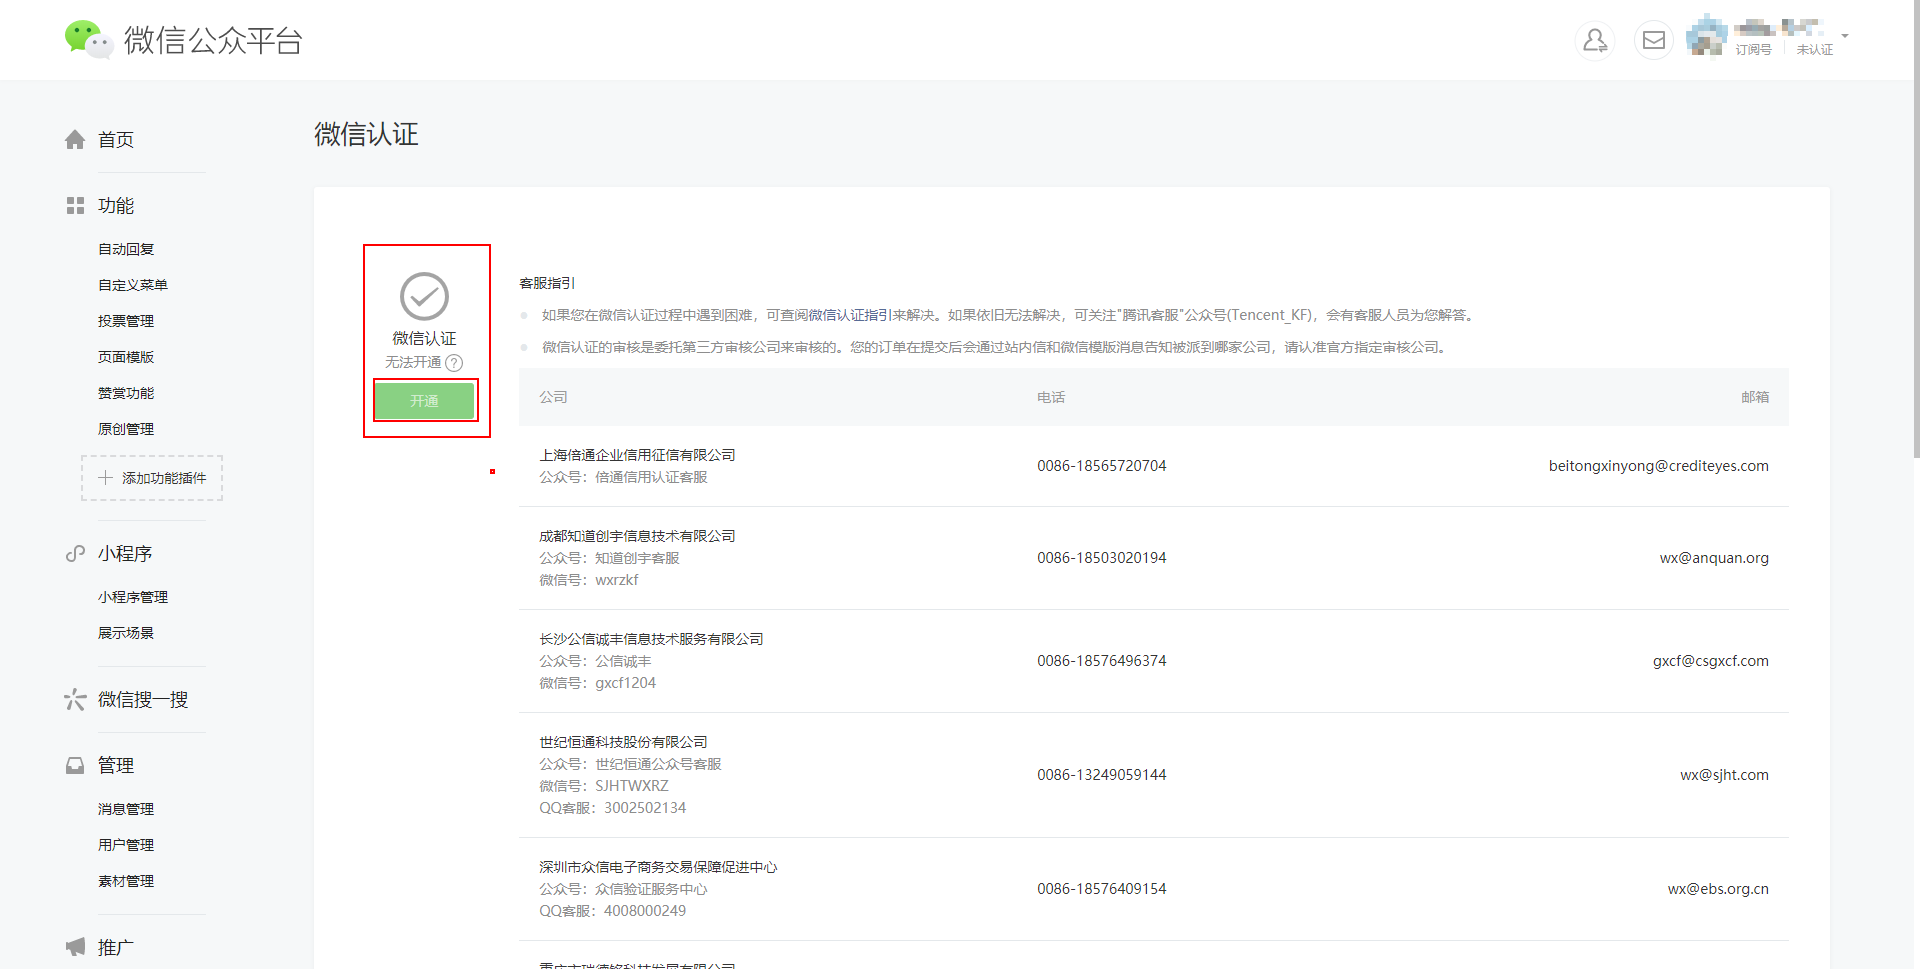1920x969 pixels.
Task: Open 展示场景 in the sidebar
Action: tap(126, 633)
